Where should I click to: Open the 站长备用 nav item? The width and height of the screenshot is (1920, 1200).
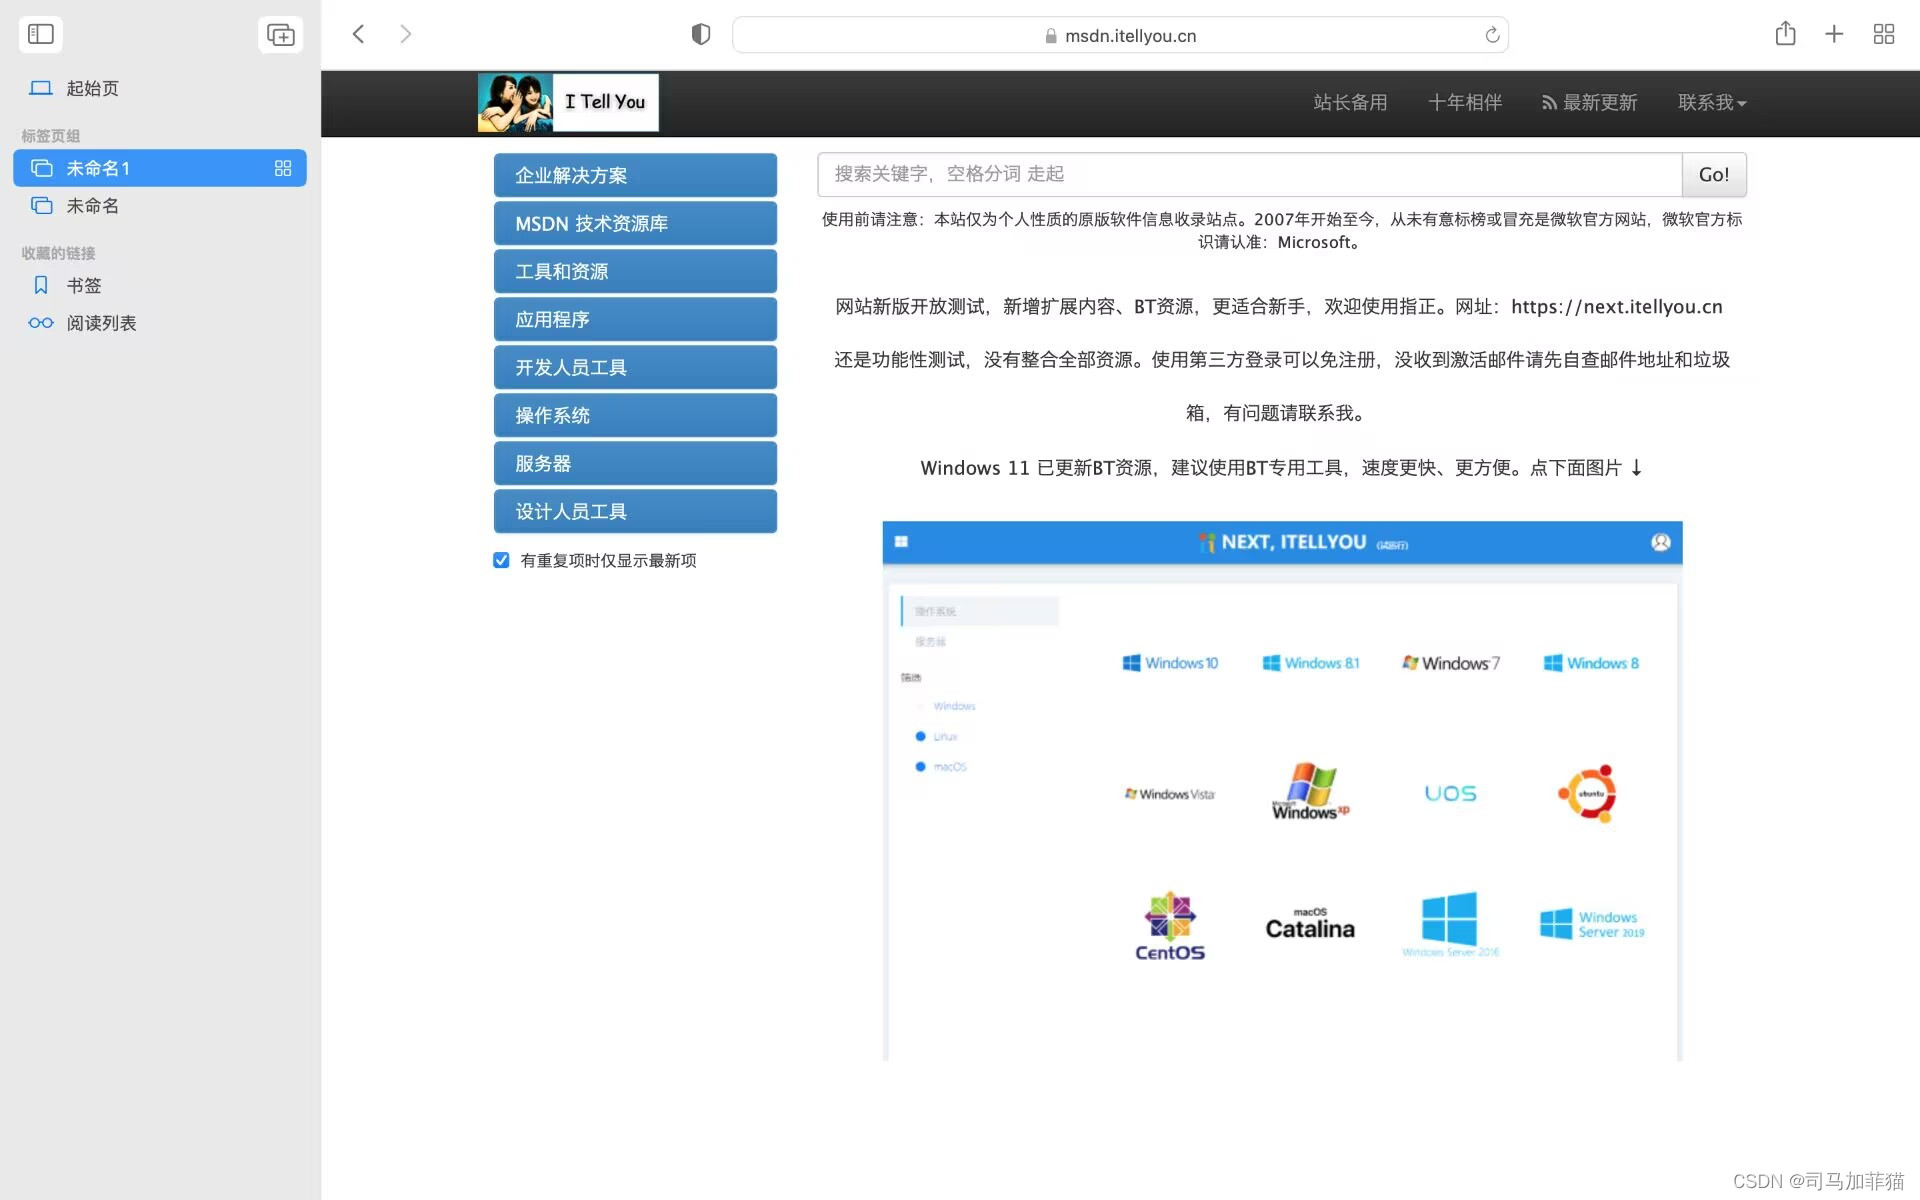[1350, 102]
